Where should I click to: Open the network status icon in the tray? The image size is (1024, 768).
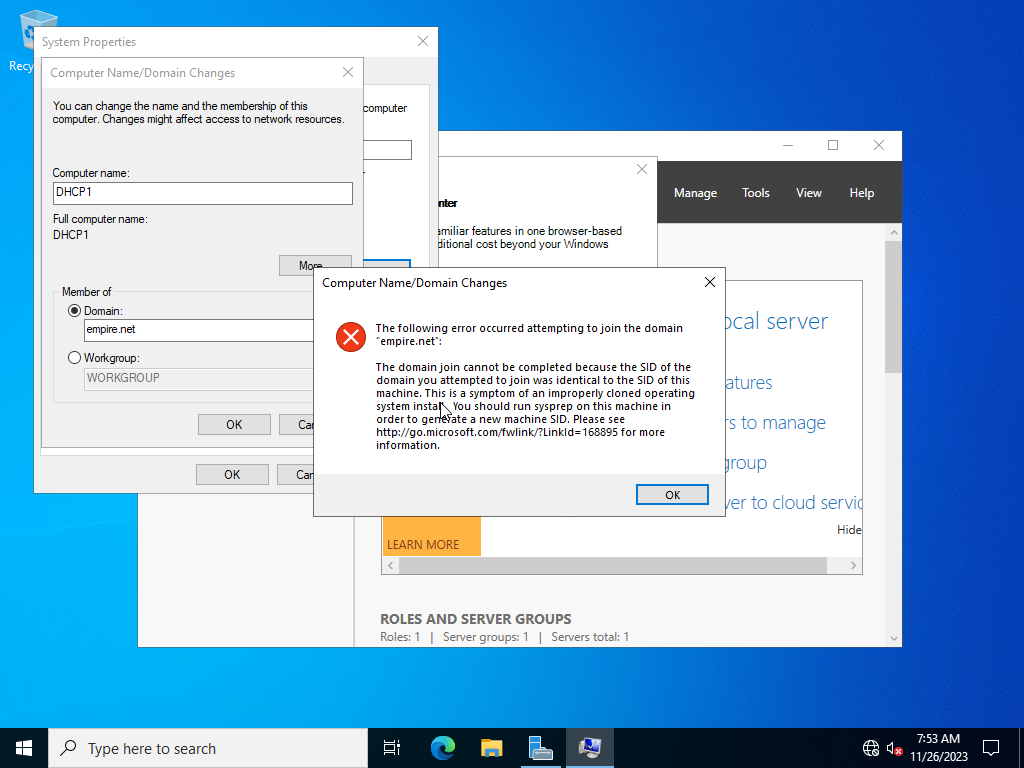(x=869, y=747)
